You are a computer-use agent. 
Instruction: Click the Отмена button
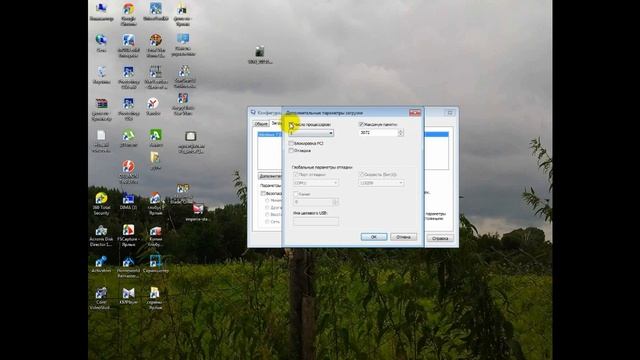tap(403, 237)
